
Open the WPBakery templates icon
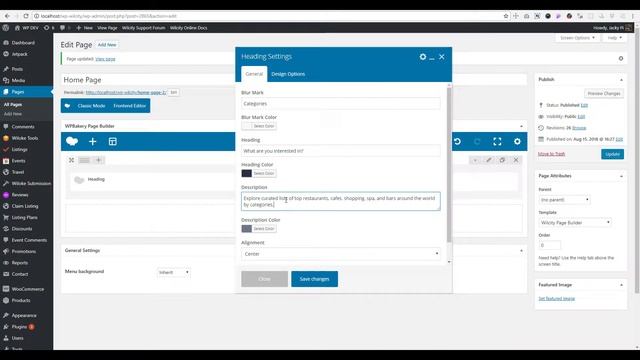113,141
